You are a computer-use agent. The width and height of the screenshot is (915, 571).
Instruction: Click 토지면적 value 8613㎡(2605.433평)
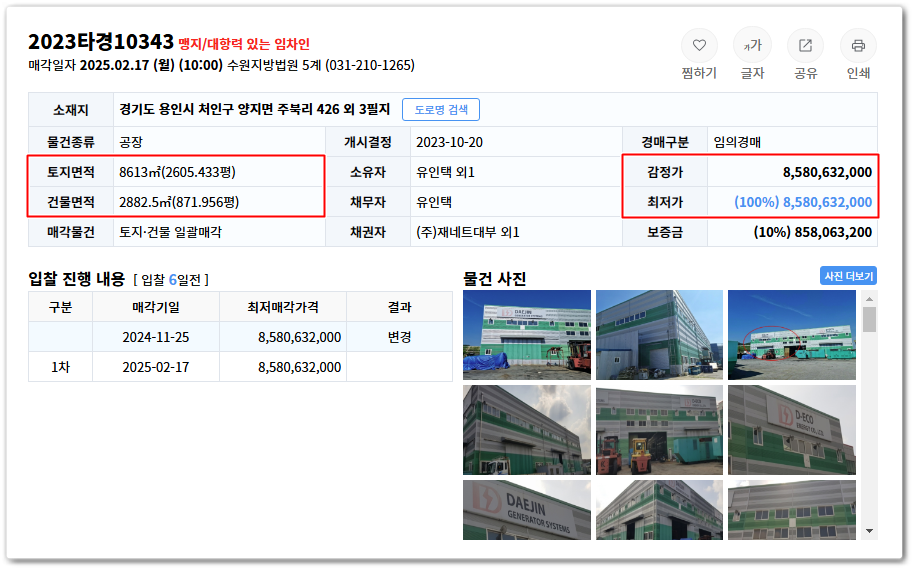[177, 172]
